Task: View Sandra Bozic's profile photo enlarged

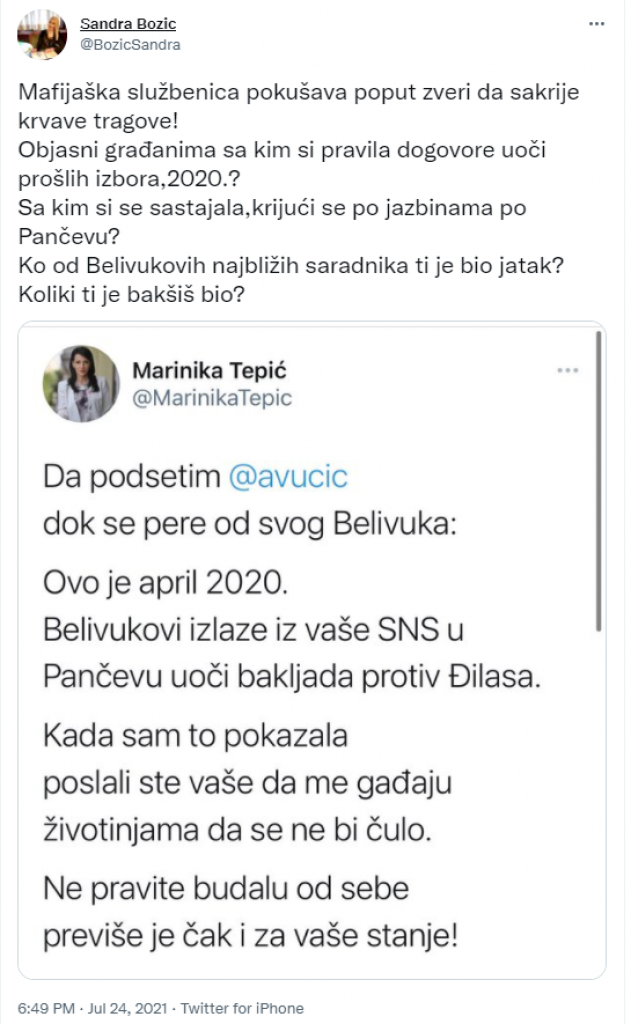Action: (x=40, y=32)
